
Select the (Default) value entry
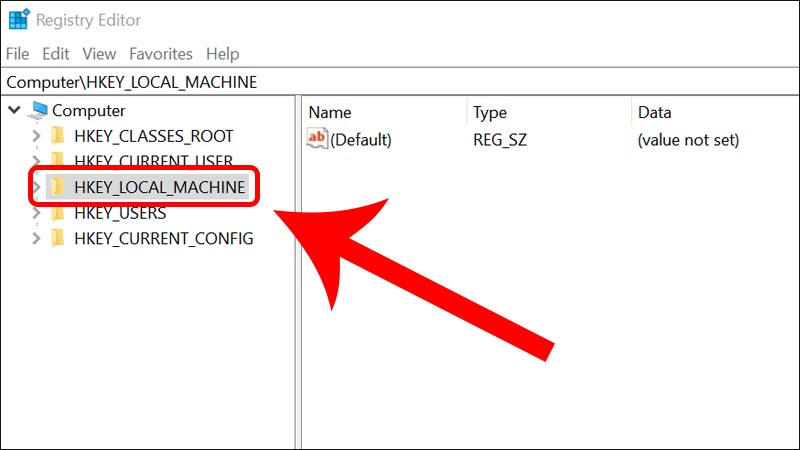[361, 140]
